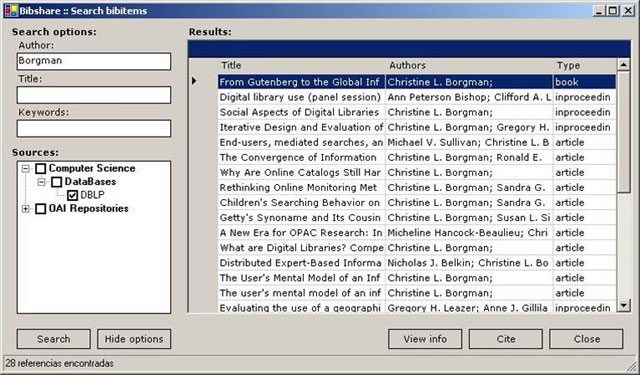Image resolution: width=640 pixels, height=375 pixels.
Task: Select row 'Rethinking Online Monitoring Met'
Action: tap(417, 188)
